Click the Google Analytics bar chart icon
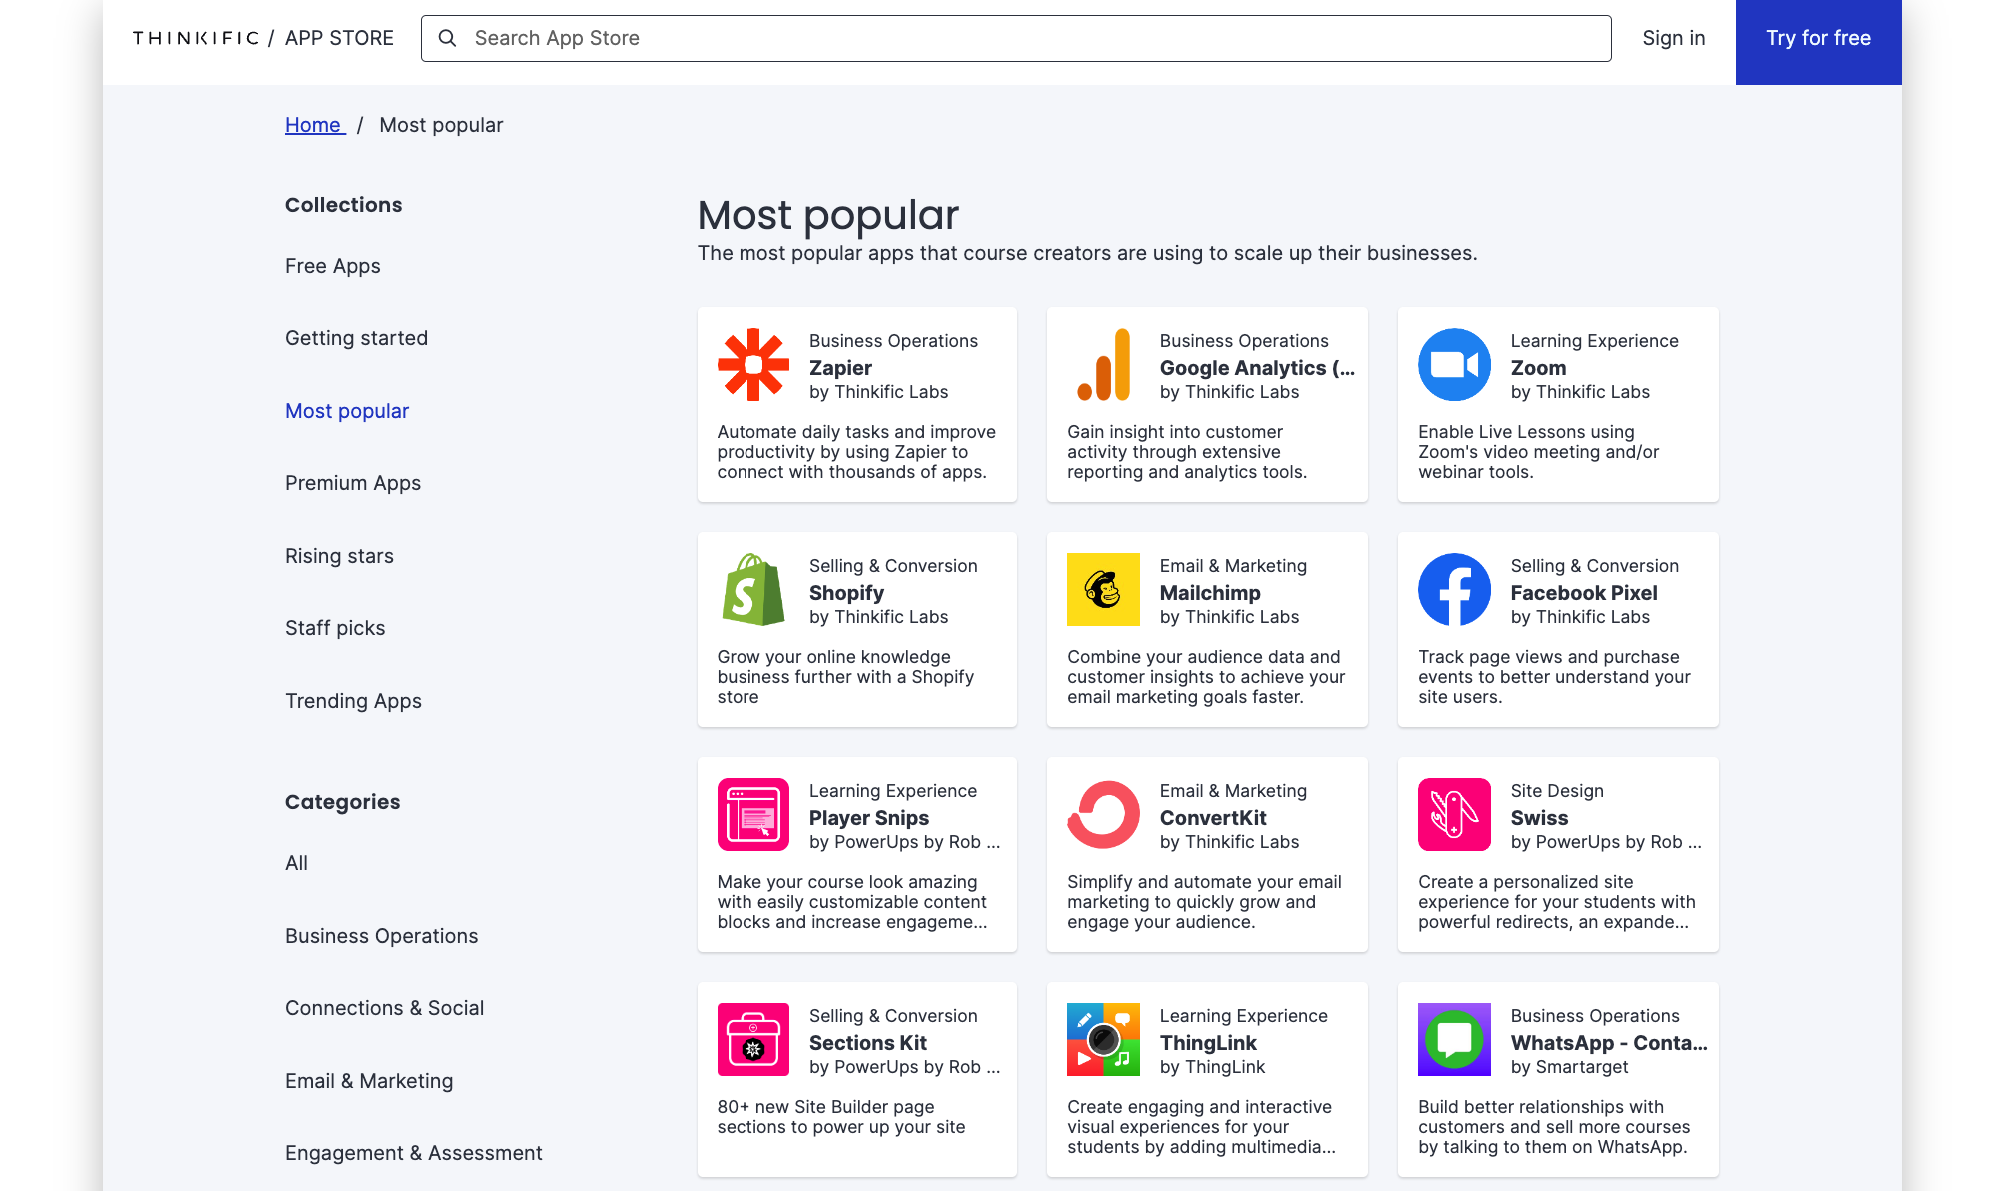Viewport: 2001px width, 1191px height. point(1103,365)
